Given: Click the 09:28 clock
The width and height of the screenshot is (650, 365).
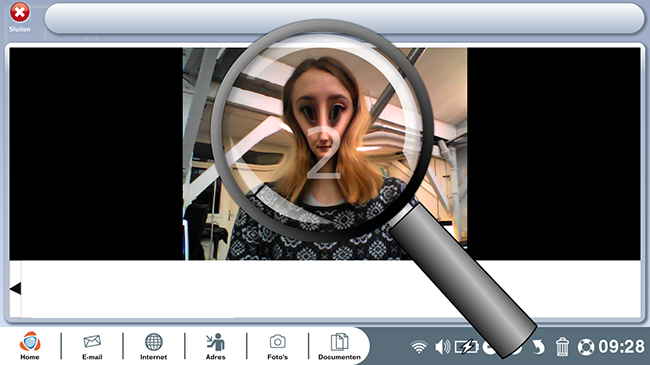Looking at the screenshot, I should (x=621, y=346).
